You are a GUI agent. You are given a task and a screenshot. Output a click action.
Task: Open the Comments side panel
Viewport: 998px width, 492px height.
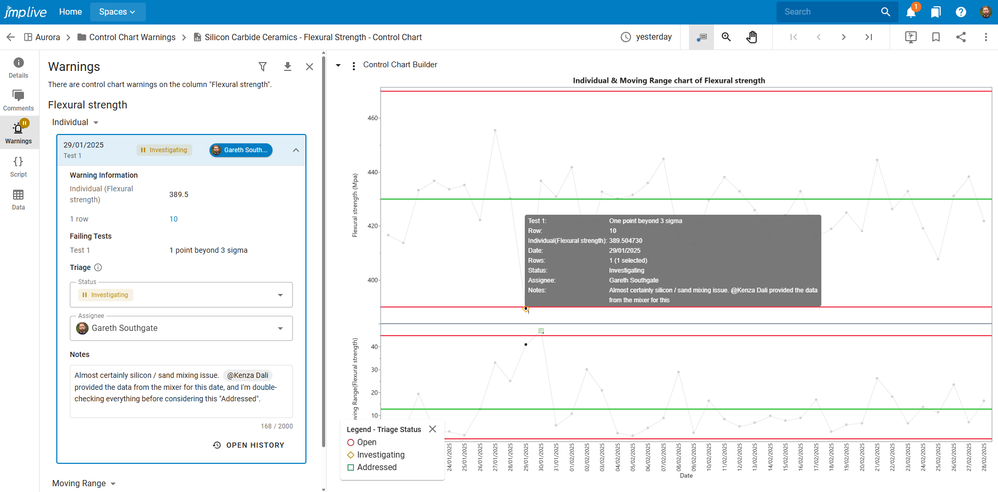point(18,99)
